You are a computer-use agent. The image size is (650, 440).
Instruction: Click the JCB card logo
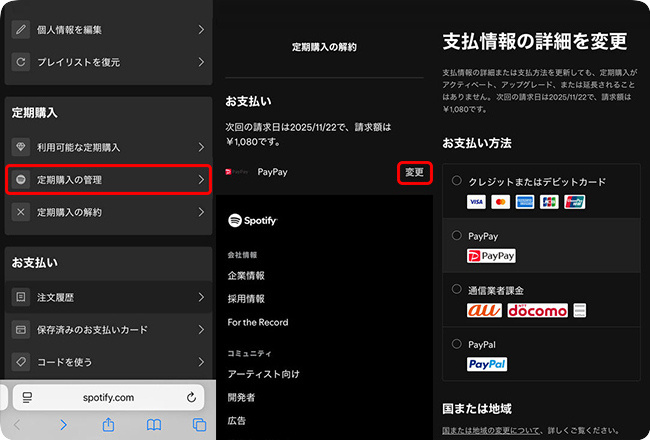(549, 202)
